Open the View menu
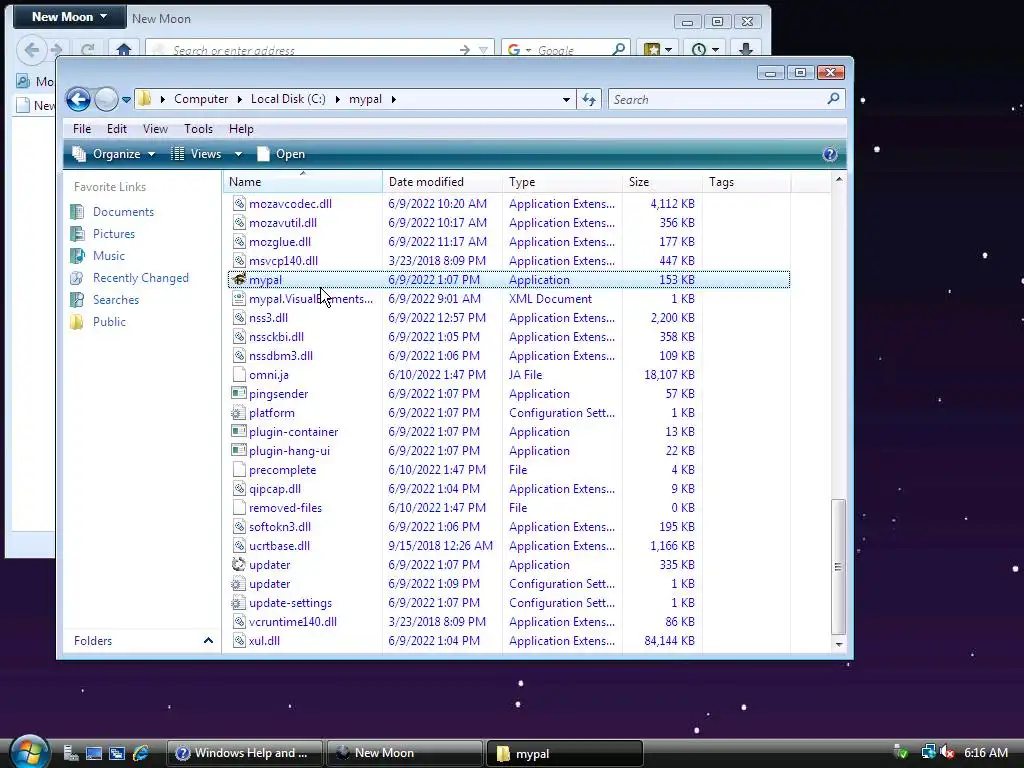The image size is (1024, 768). [155, 129]
